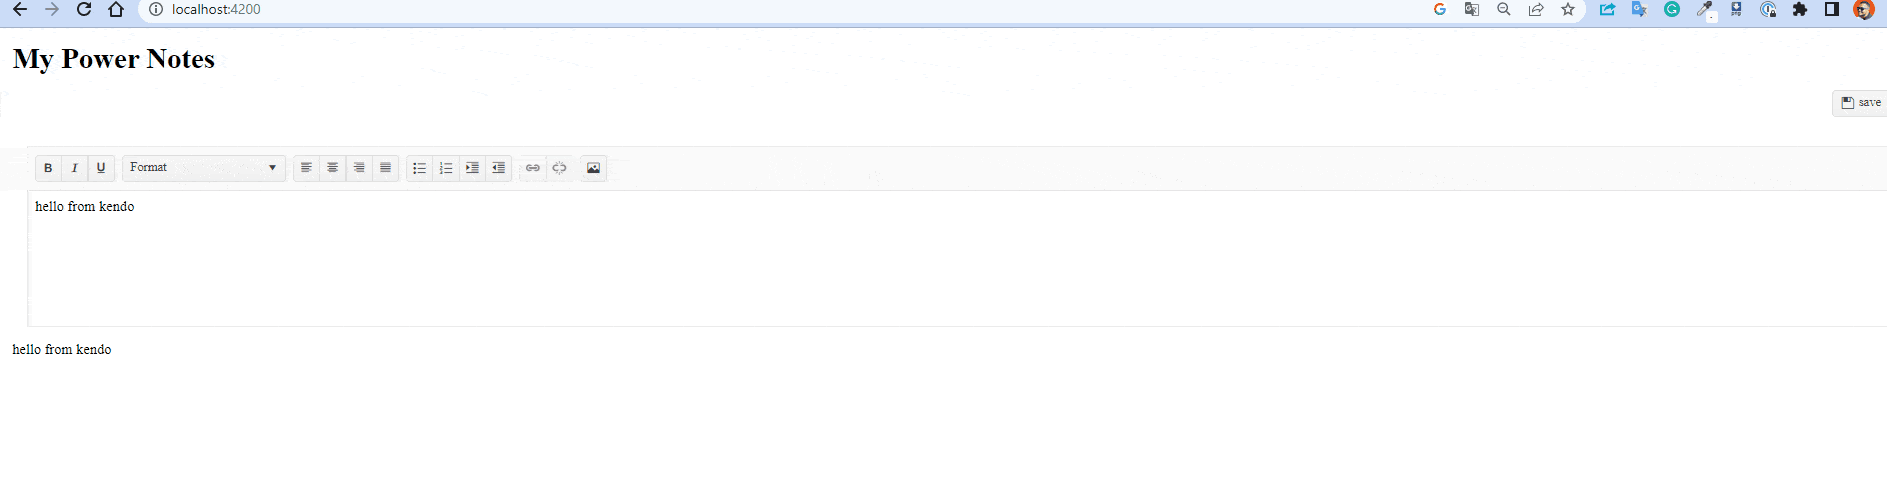
Task: Save the note with save button
Action: tap(1860, 103)
